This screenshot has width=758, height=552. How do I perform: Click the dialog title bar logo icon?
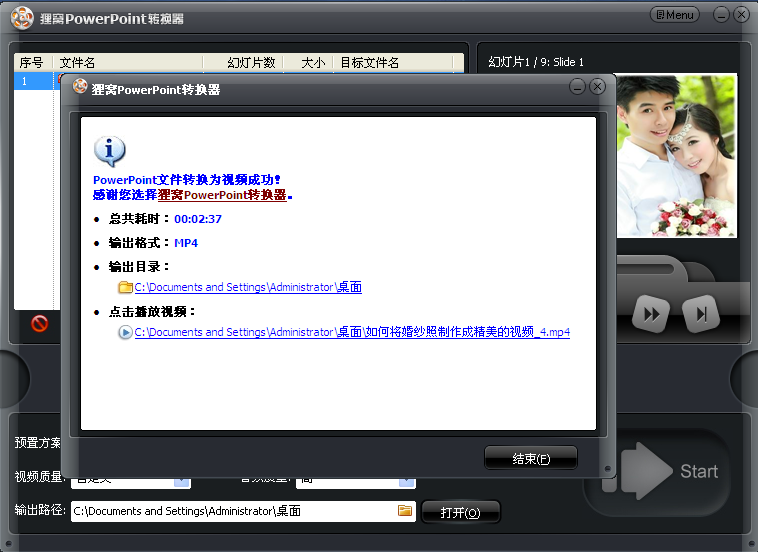pos(80,87)
